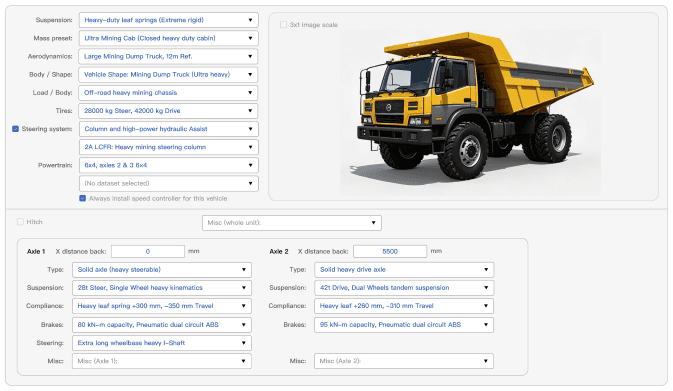The height and width of the screenshot is (391, 673).
Task: Open Vehicle Shape Mining Dump Truck dropdown
Action: point(168,75)
